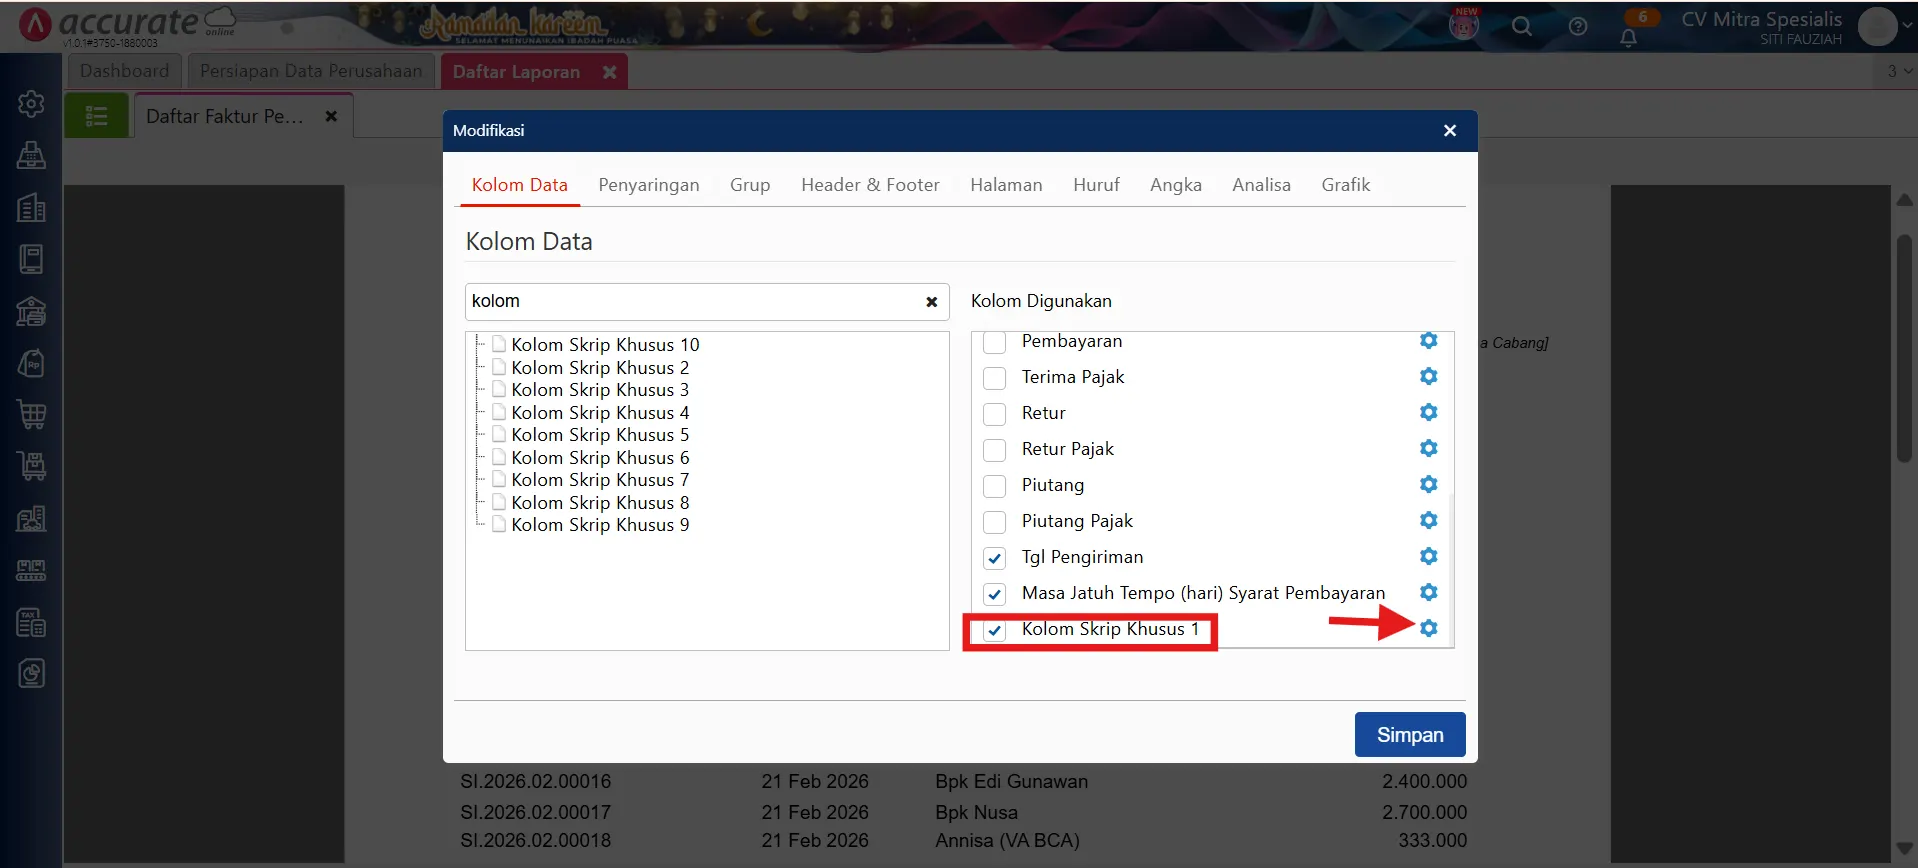Open settings for Kolom Skrip Khusus 1
Screen dimensions: 1918x868
point(1428,628)
